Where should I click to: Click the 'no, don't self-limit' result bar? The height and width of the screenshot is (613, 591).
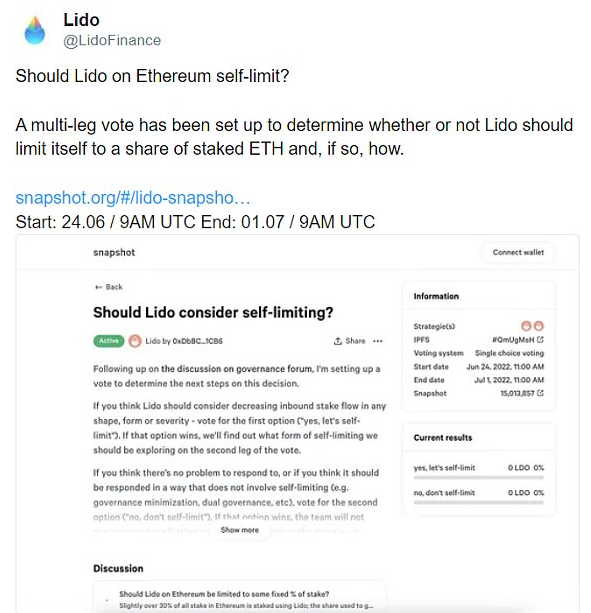478,503
